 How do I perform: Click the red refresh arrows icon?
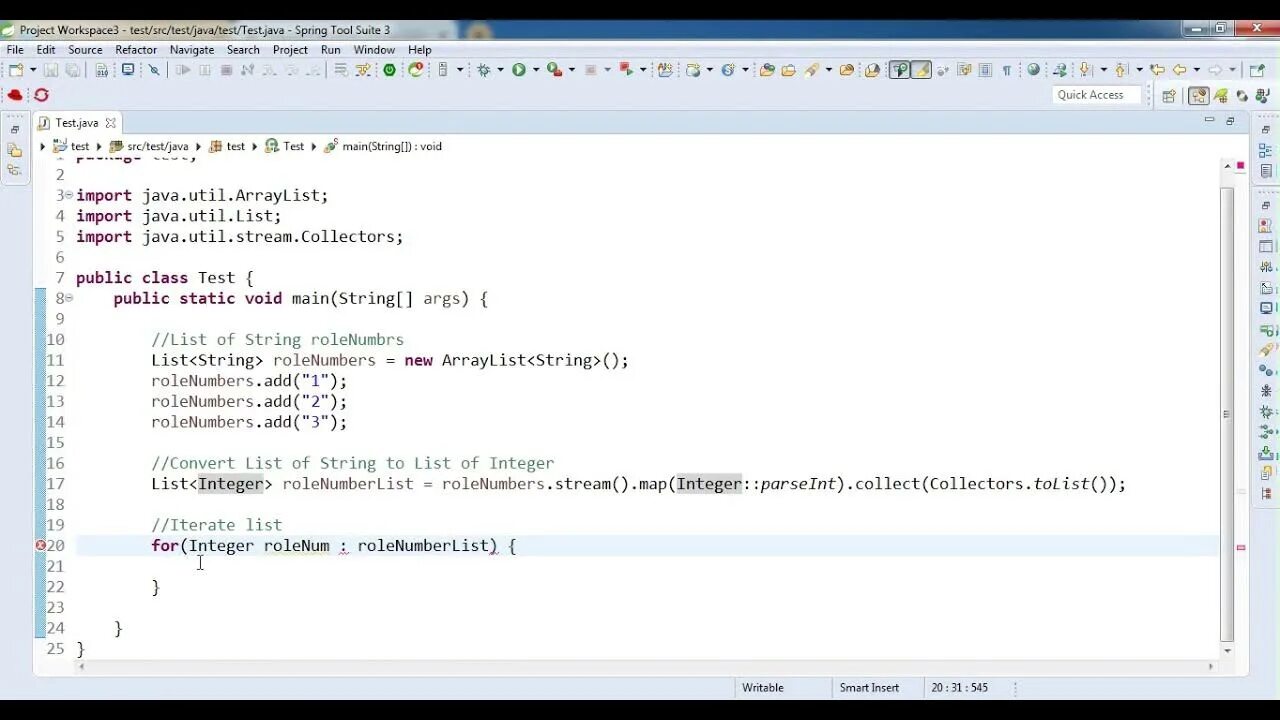coord(41,95)
